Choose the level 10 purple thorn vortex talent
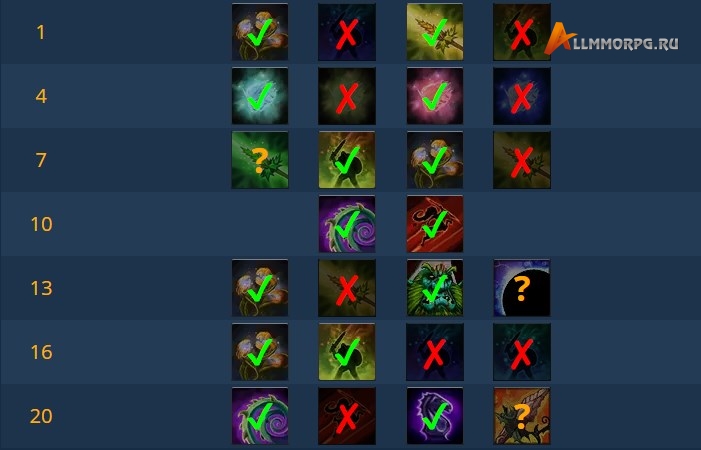This screenshot has width=701, height=450. tap(347, 224)
